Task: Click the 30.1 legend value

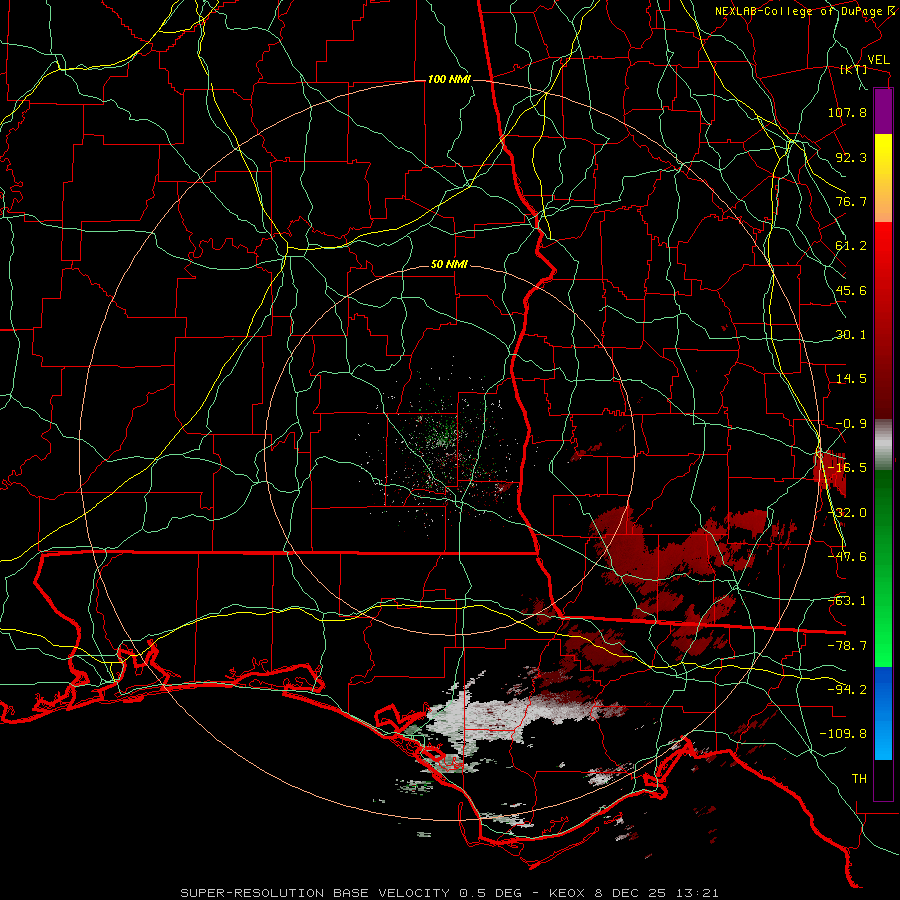Action: point(851,335)
